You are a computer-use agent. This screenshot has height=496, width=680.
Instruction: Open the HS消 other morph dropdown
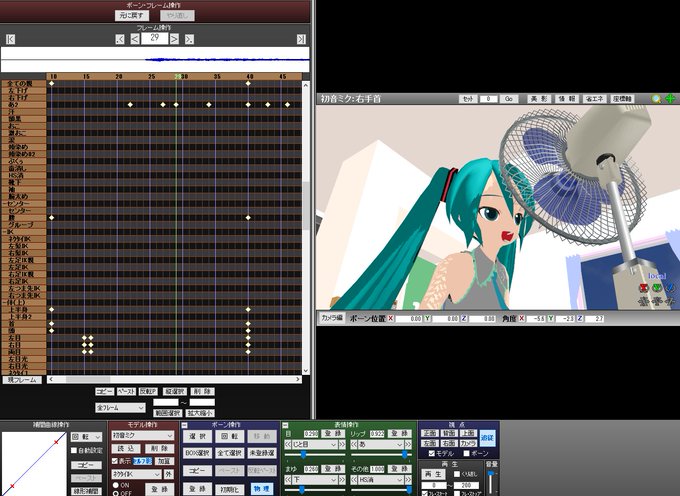tap(381, 480)
